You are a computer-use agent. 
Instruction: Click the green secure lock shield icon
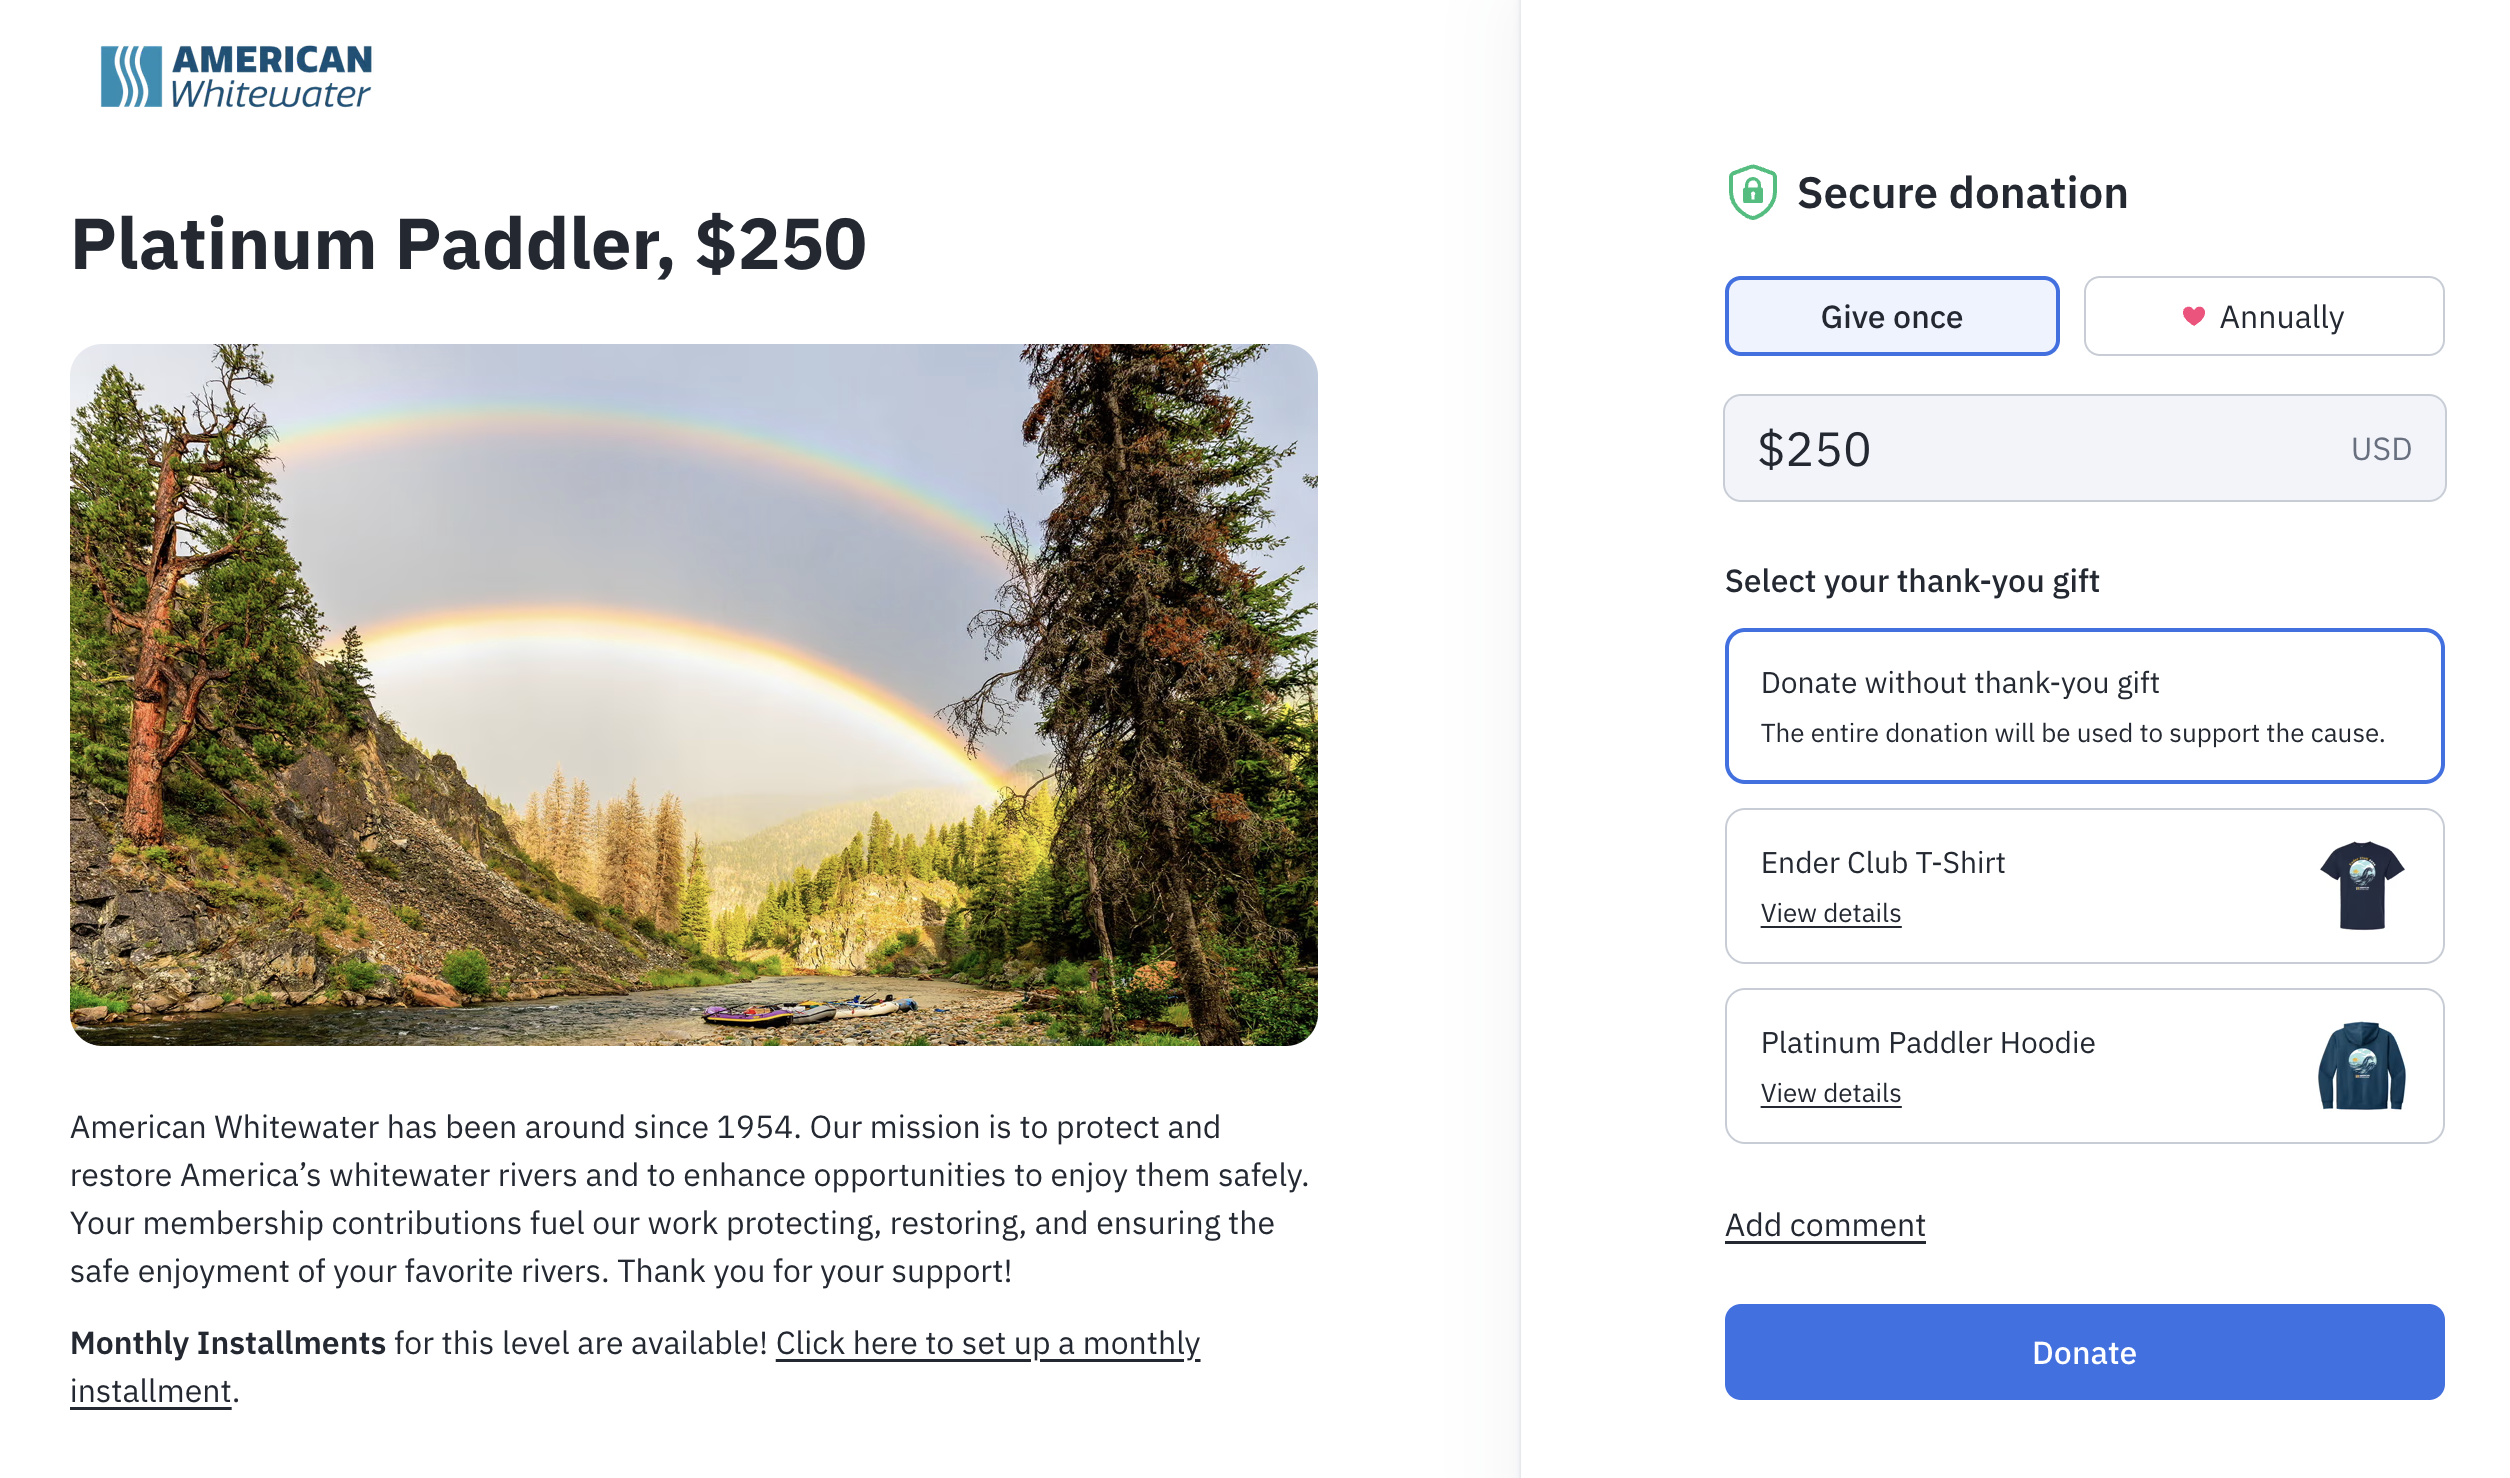(x=1752, y=192)
